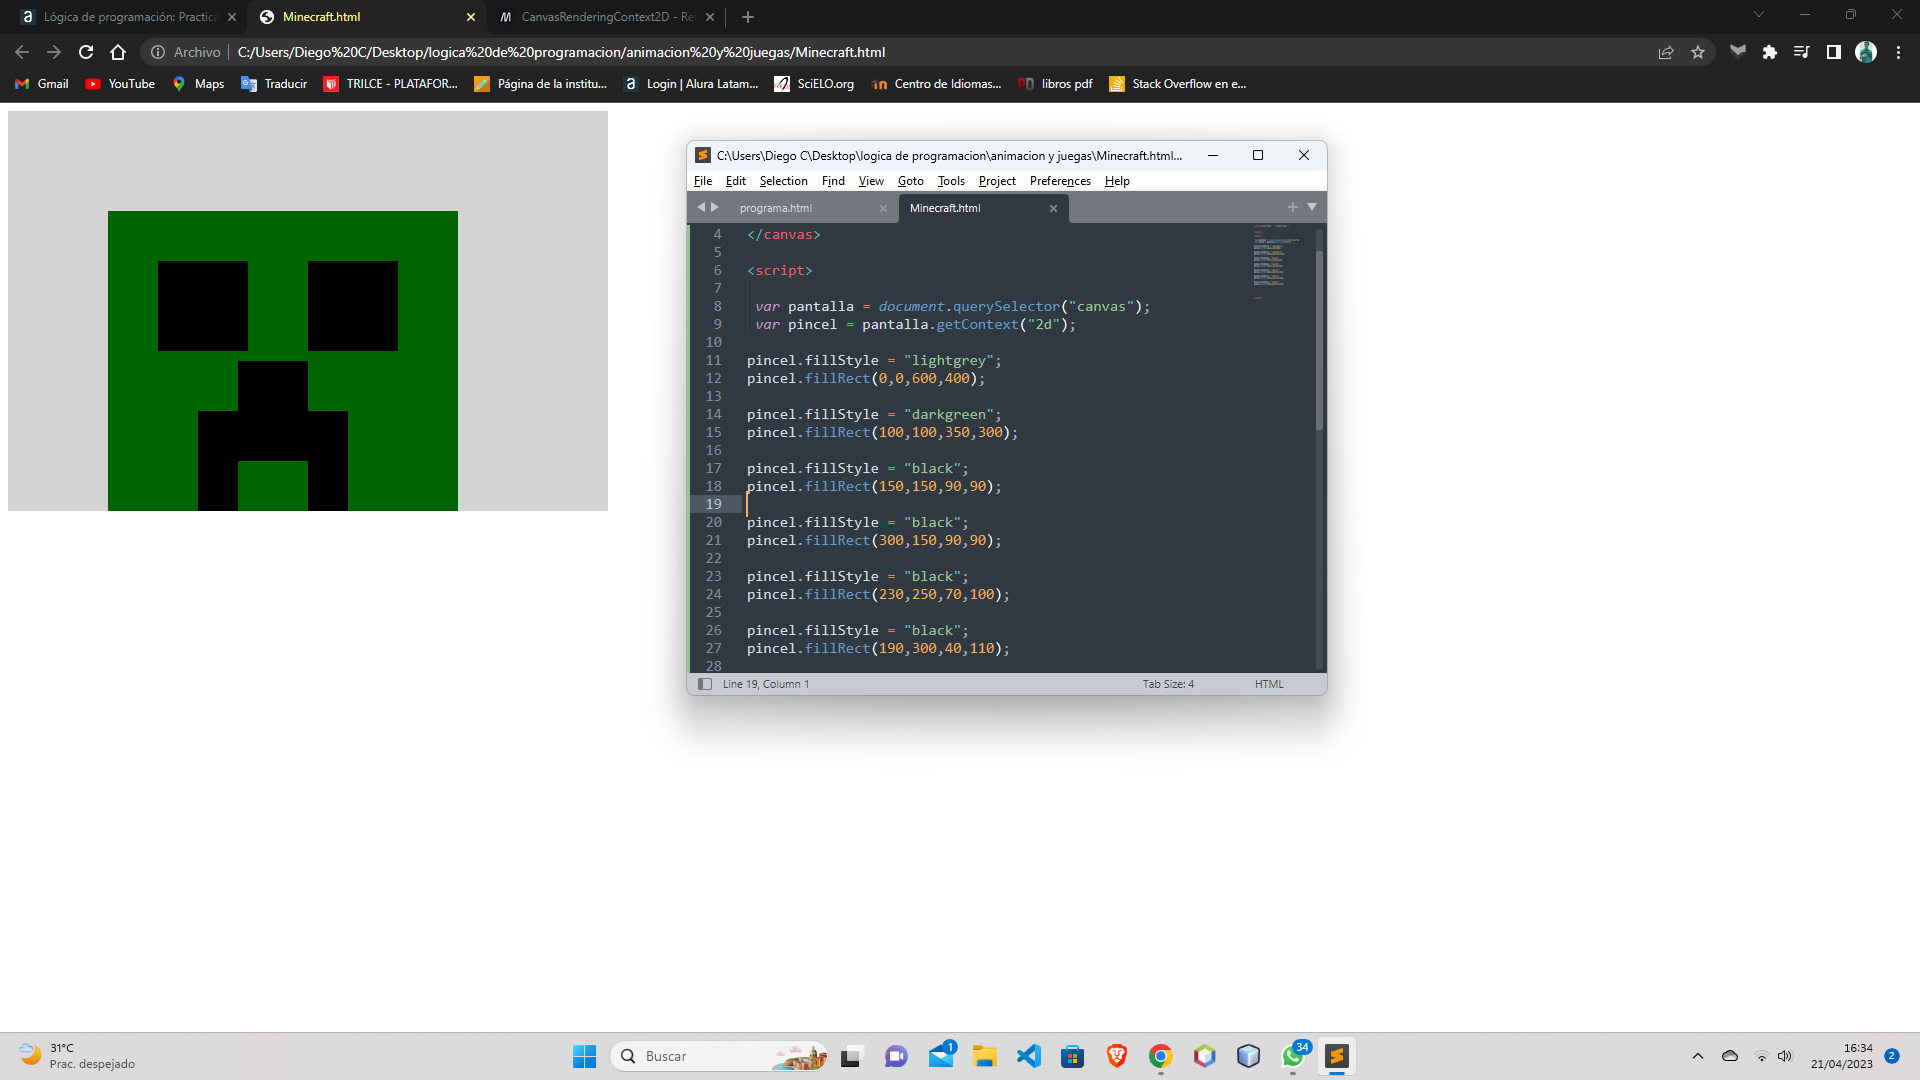The image size is (1920, 1080).
Task: Toggle the Sublime sidebar from status bar icon
Action: [705, 684]
